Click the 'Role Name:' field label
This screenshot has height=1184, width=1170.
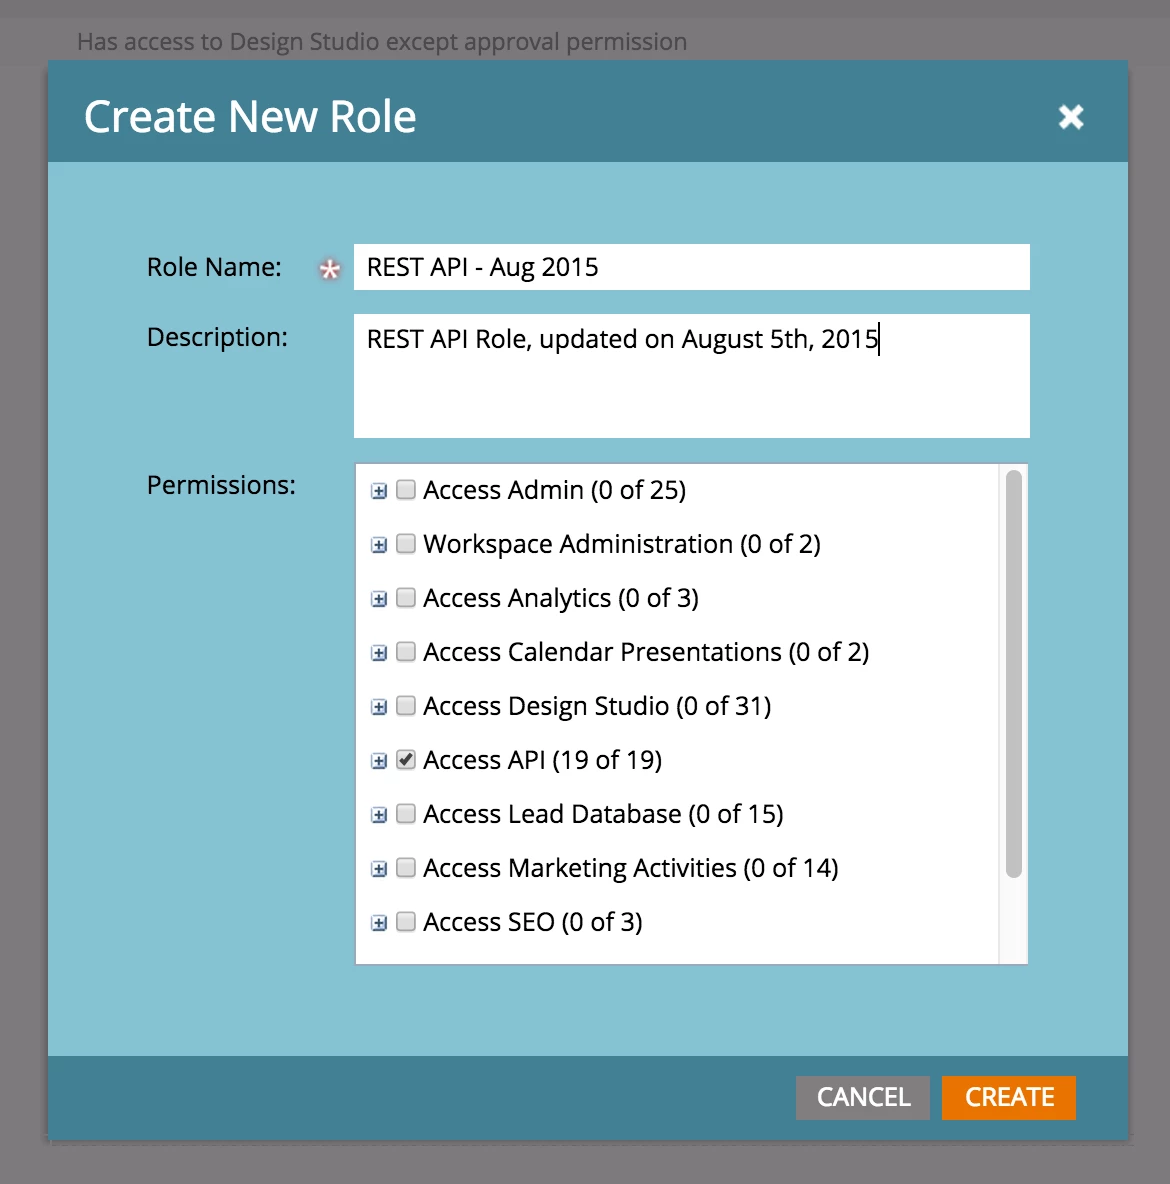pos(214,267)
